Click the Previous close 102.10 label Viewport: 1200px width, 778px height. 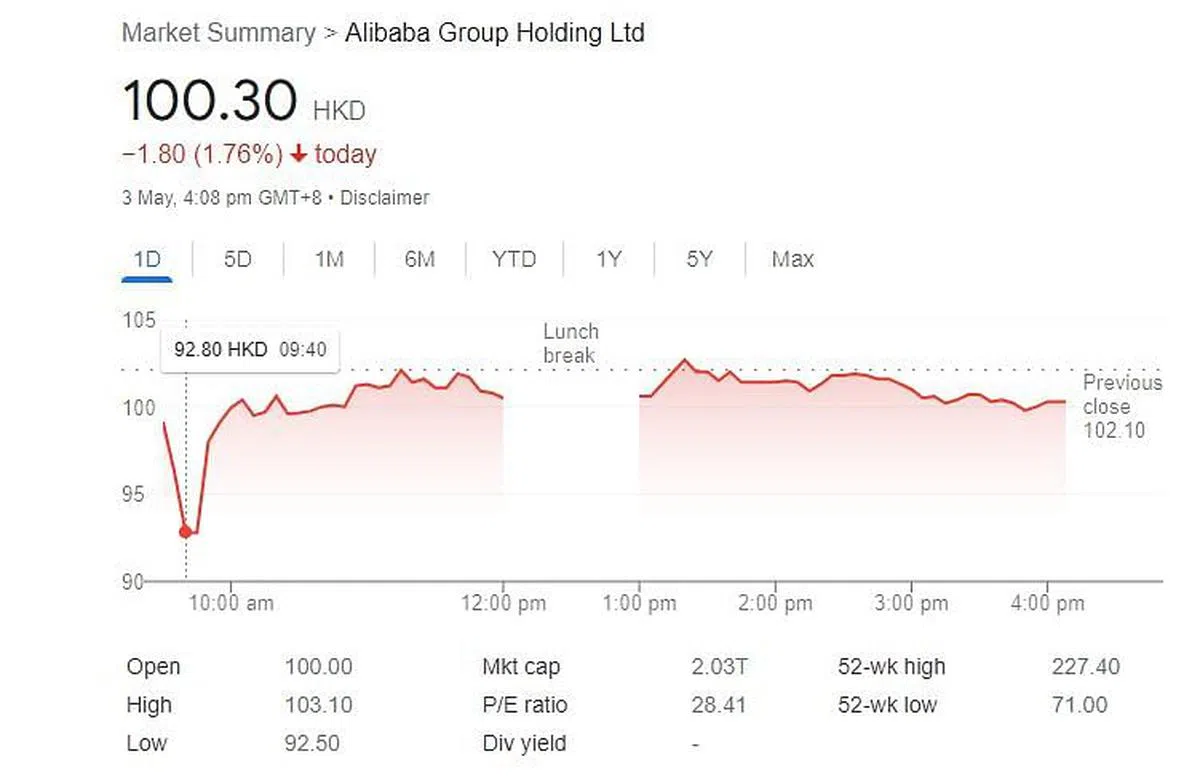pyautogui.click(x=1121, y=406)
